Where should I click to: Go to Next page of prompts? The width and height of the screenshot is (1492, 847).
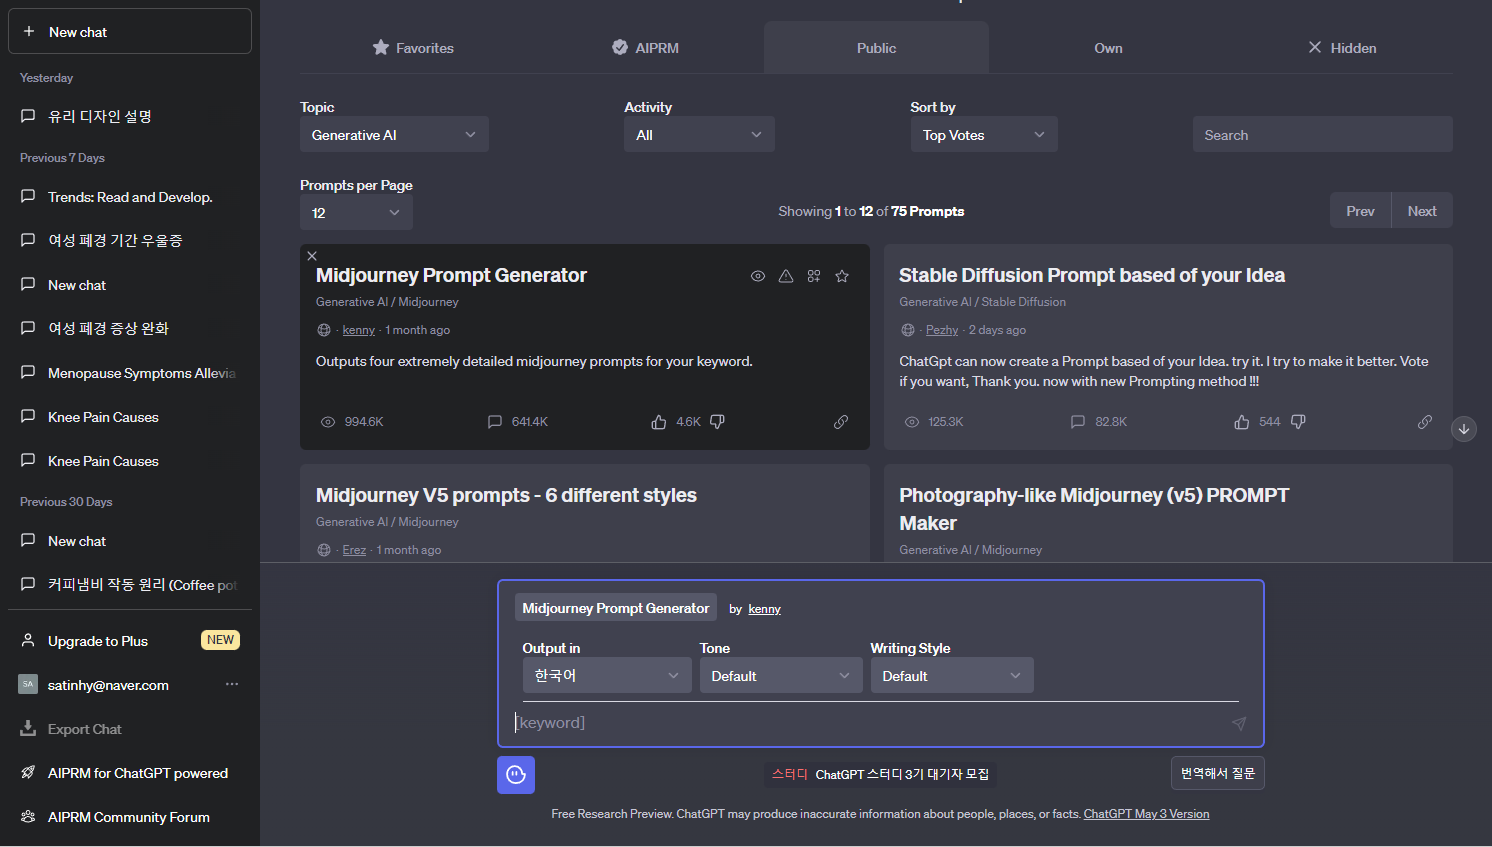[x=1422, y=211]
